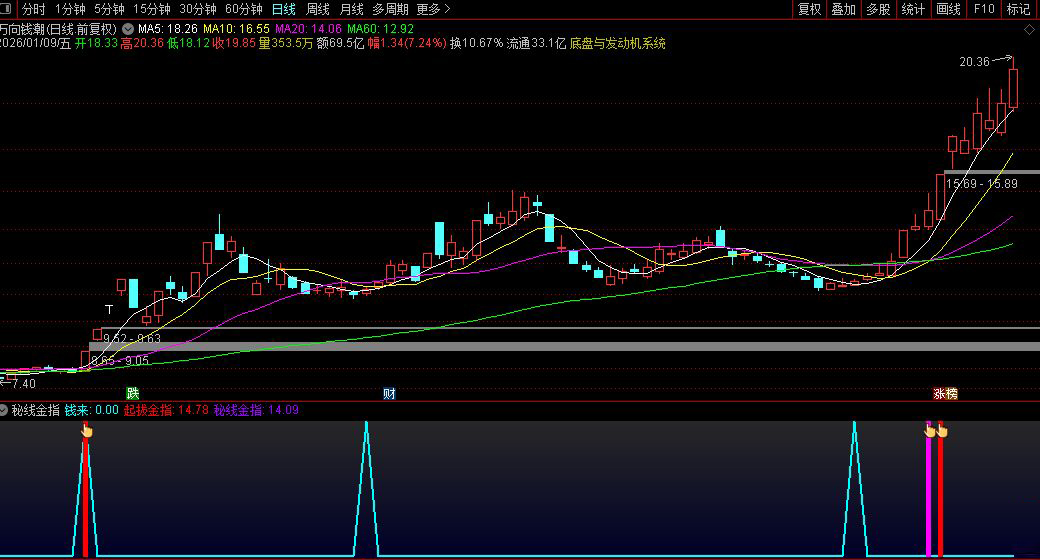Viewport: 1040px width, 560px height.
Task: Switch to the 15分钟 chart
Action: coord(152,9)
